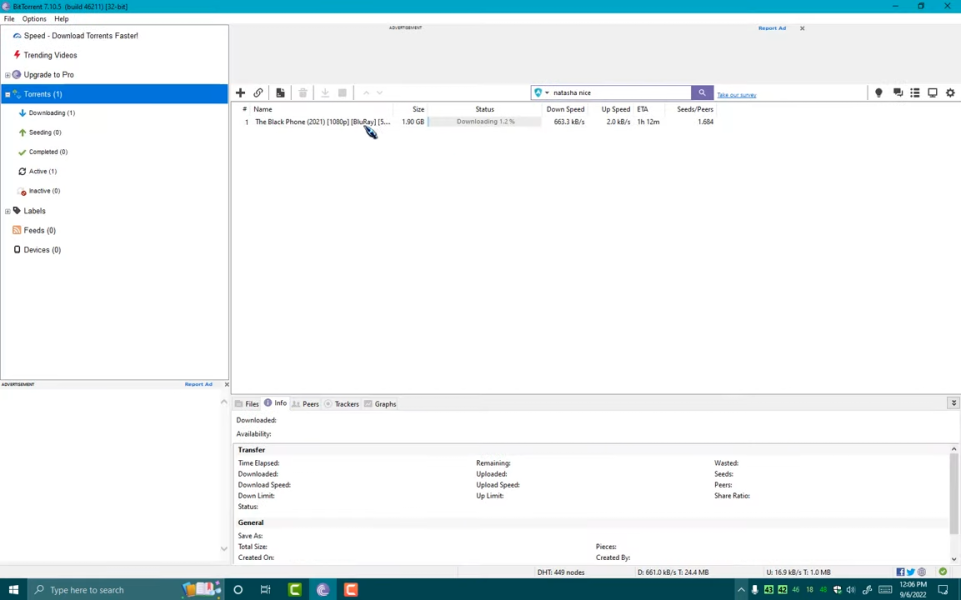Expand the Labels tree node
Screen dimensions: 961x600
coord(7,211)
